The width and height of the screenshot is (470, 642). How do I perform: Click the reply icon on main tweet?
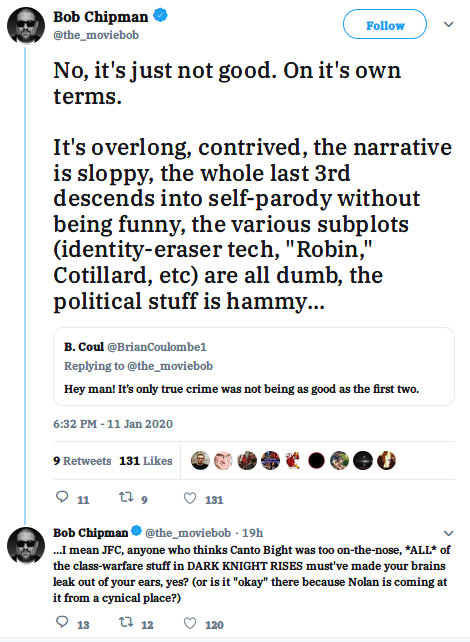tap(62, 497)
